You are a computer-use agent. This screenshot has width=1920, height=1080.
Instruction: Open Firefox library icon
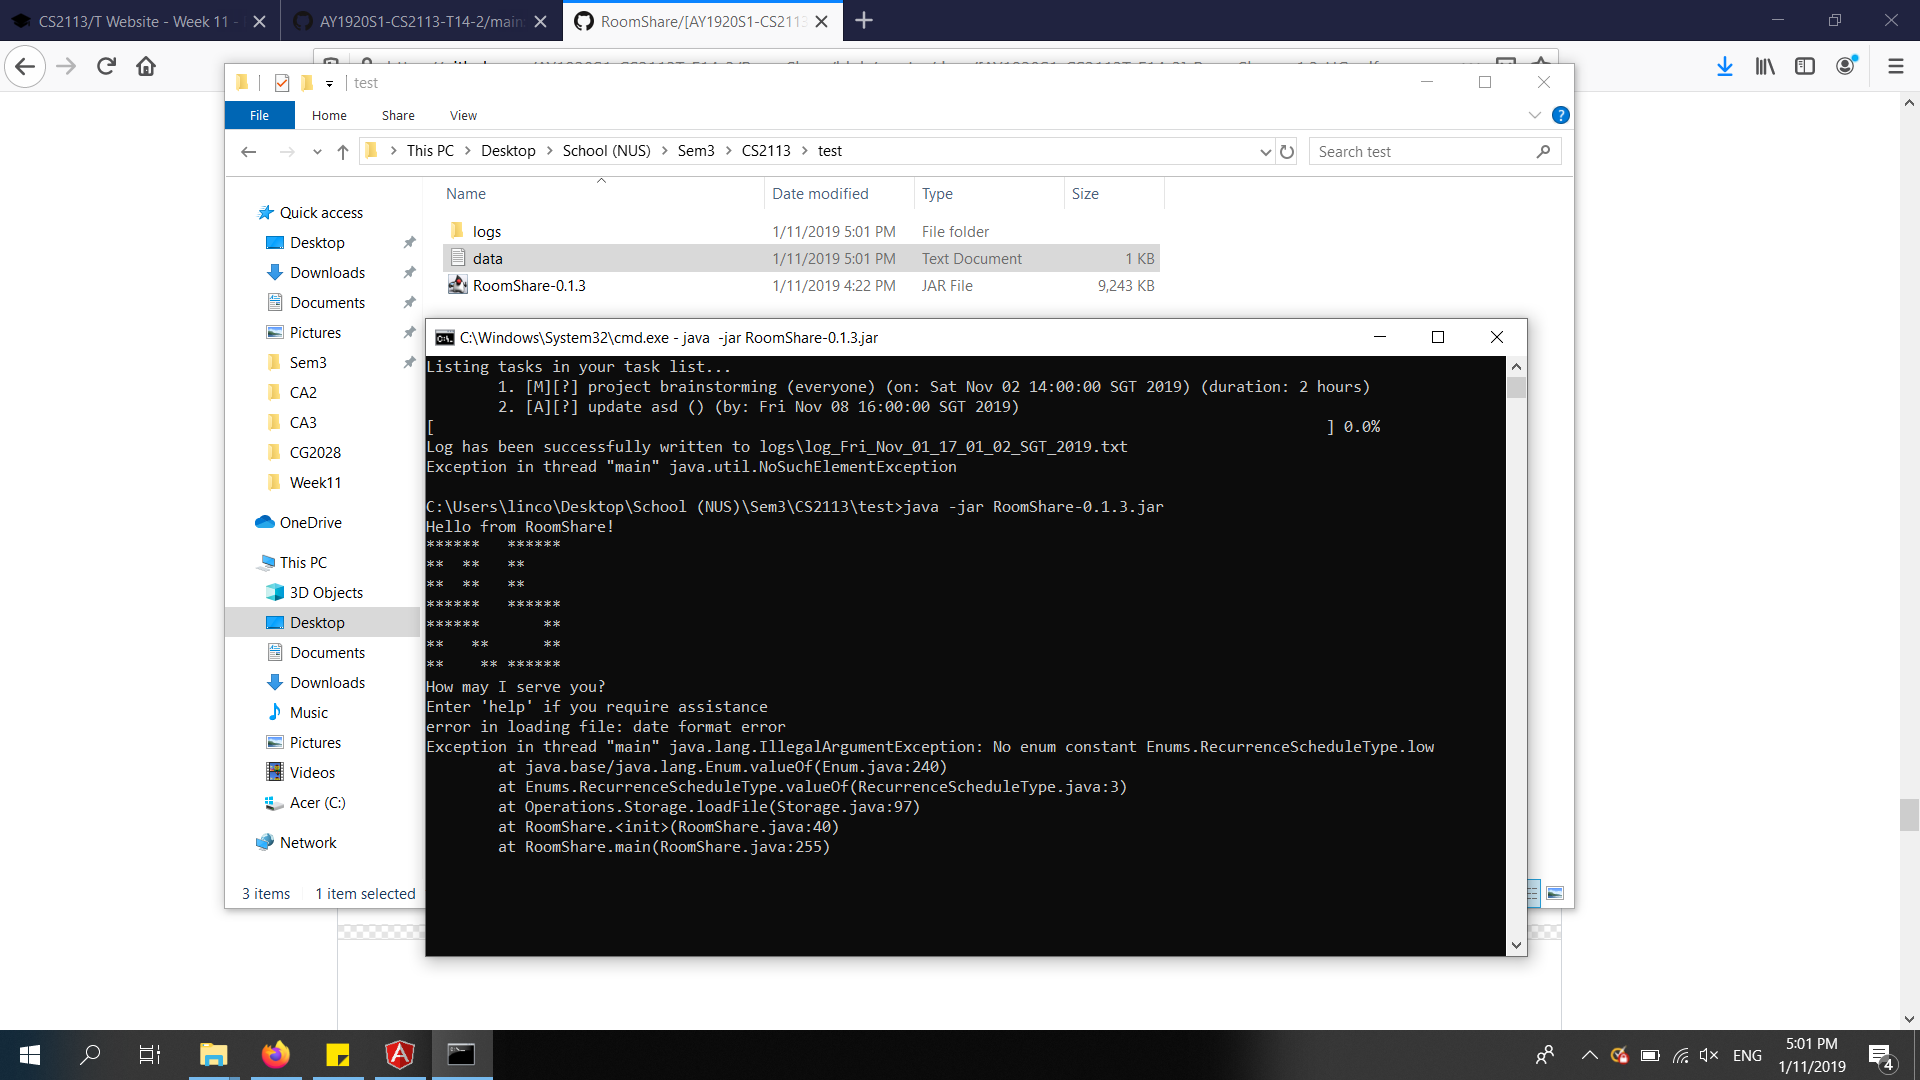(1765, 67)
